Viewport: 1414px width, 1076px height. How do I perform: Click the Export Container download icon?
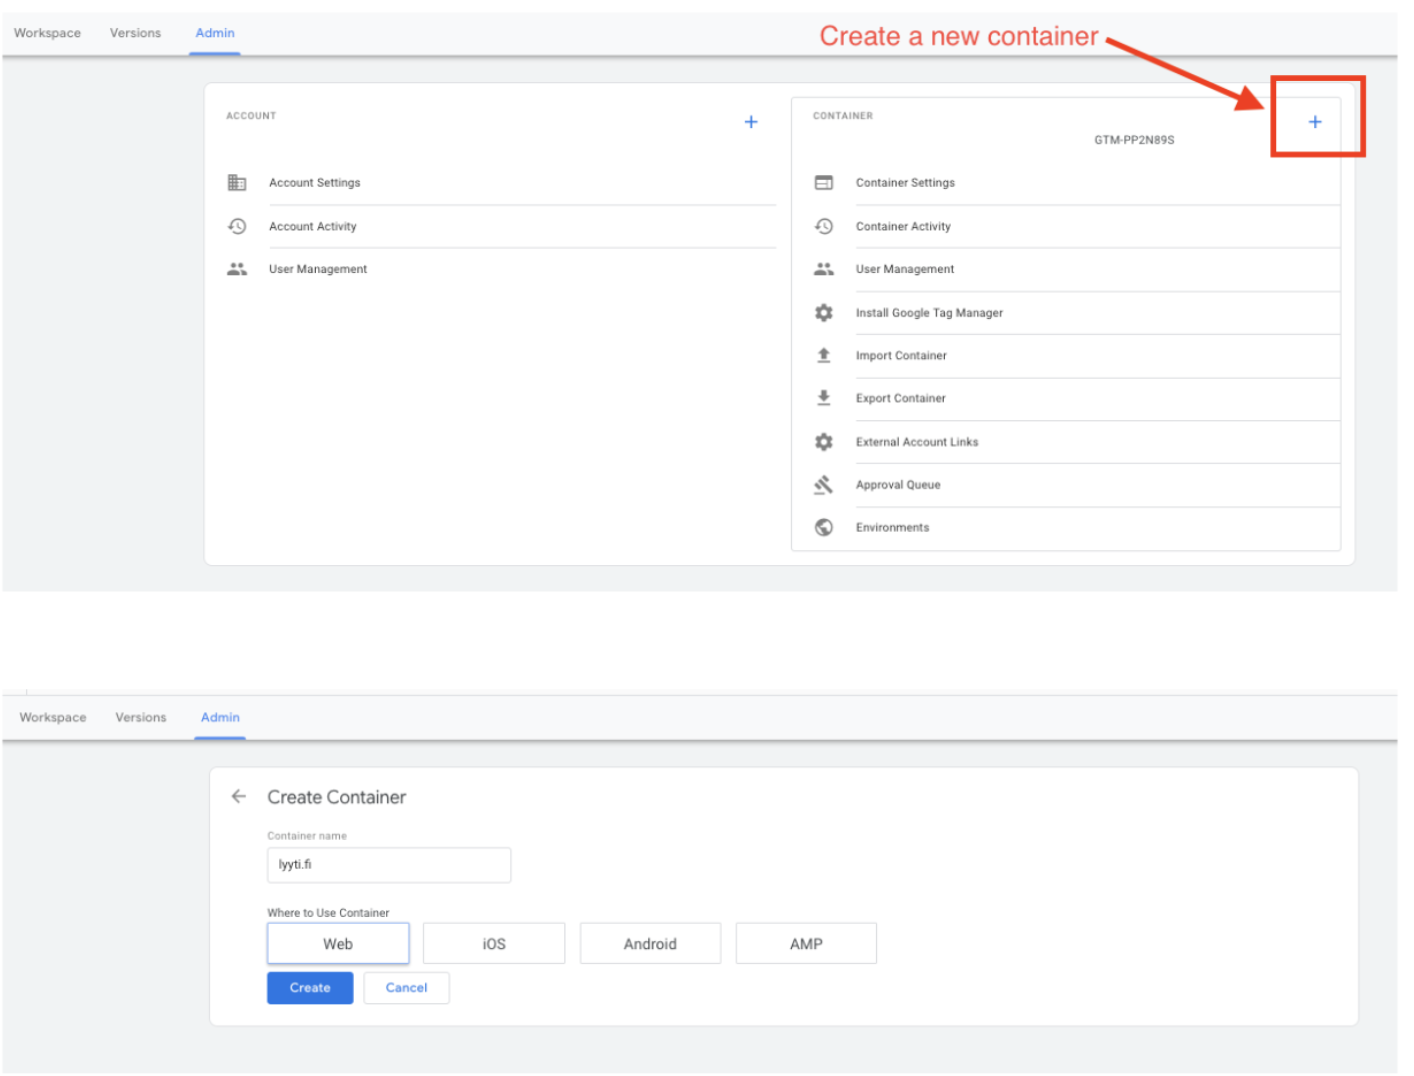tap(824, 398)
